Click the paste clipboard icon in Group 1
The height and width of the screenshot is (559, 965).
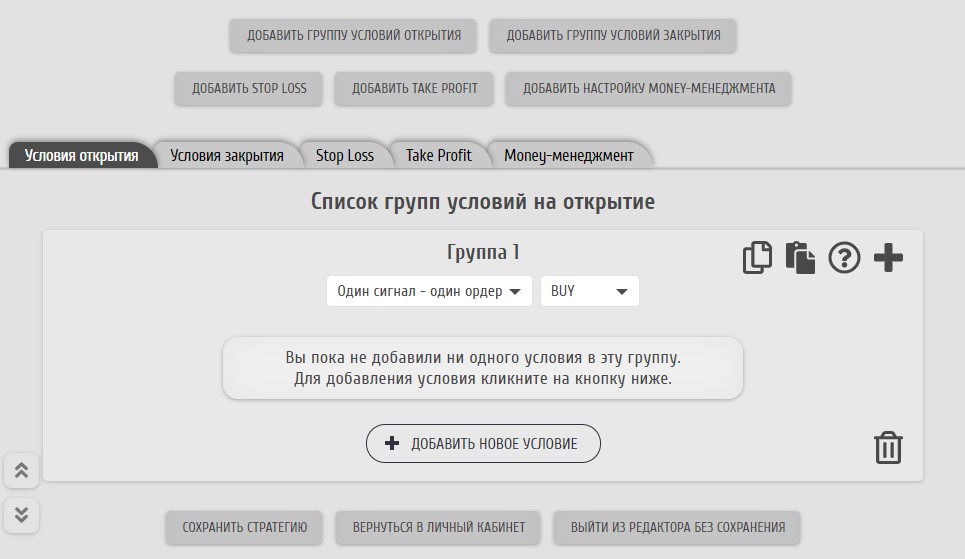click(800, 258)
